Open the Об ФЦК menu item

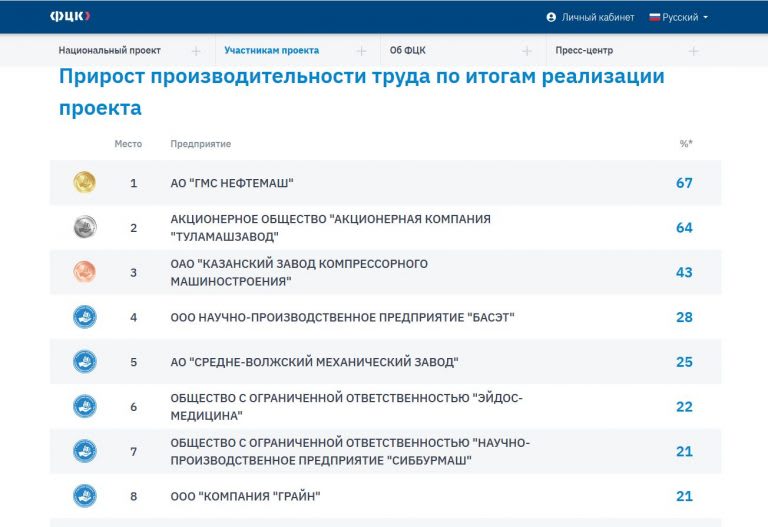point(410,51)
